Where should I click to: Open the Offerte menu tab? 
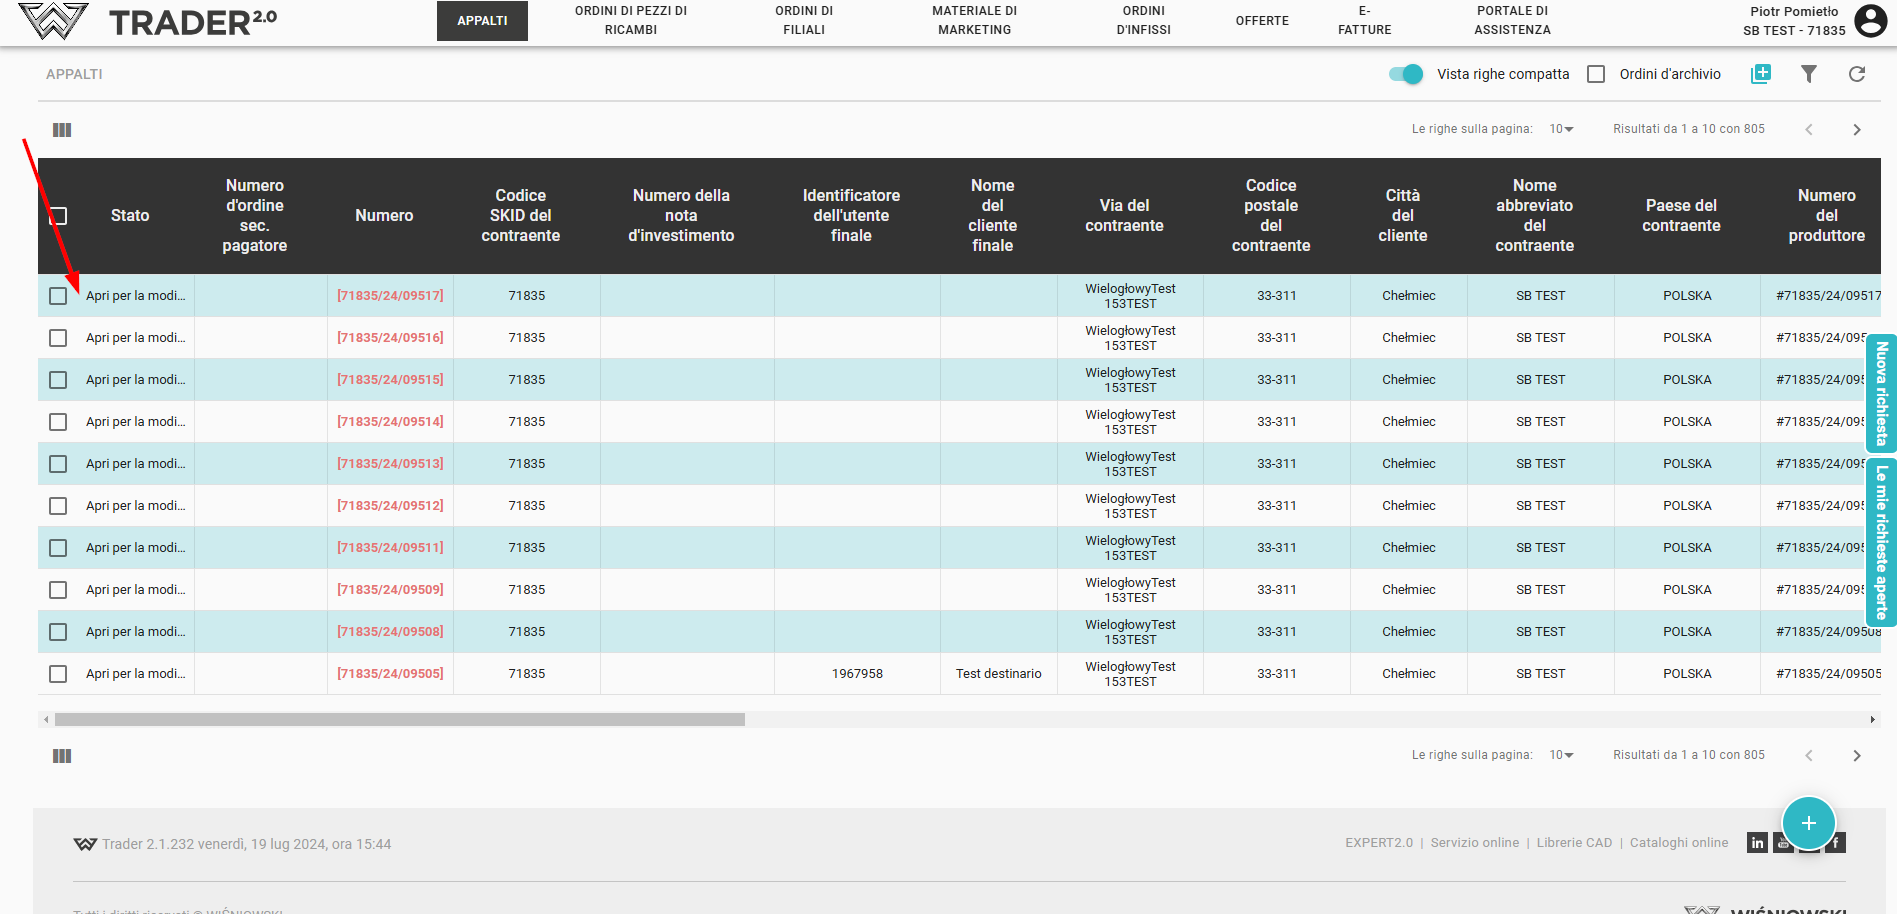pos(1261,21)
